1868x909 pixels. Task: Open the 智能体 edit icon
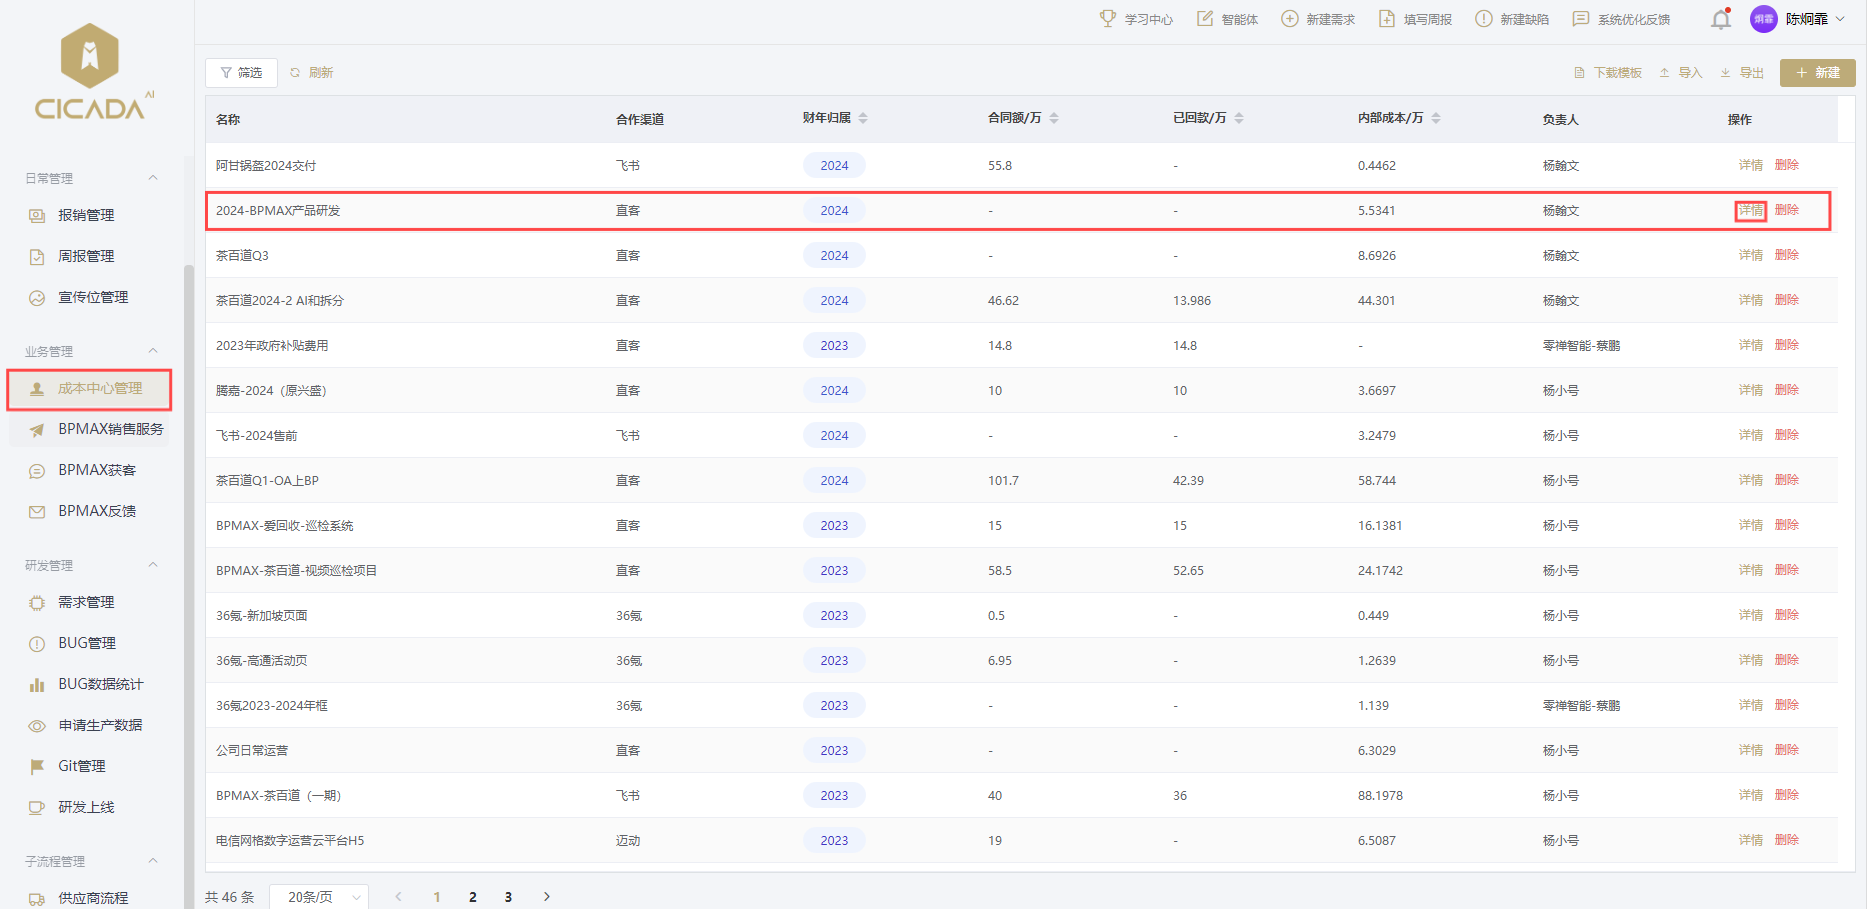point(1205,18)
